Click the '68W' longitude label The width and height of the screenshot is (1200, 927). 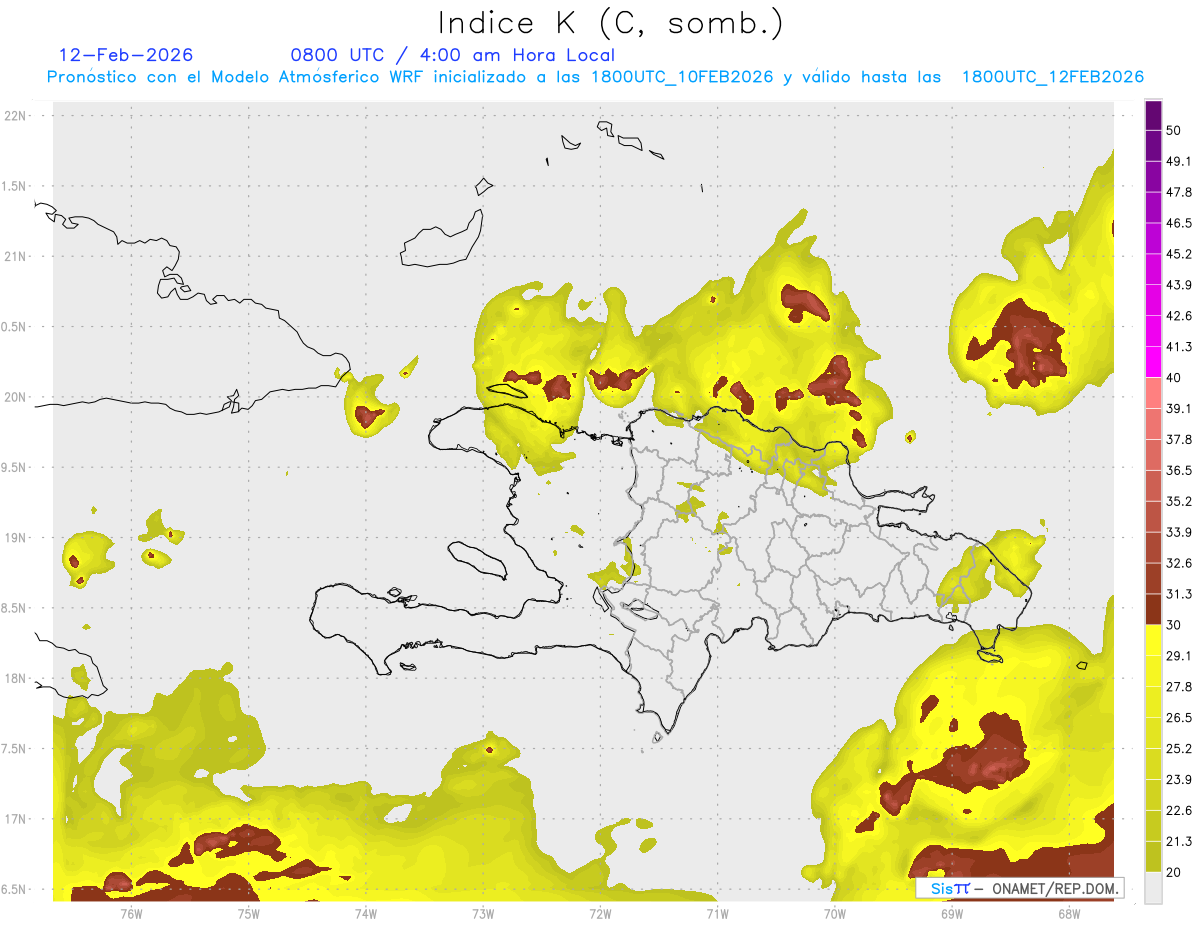click(x=1068, y=913)
